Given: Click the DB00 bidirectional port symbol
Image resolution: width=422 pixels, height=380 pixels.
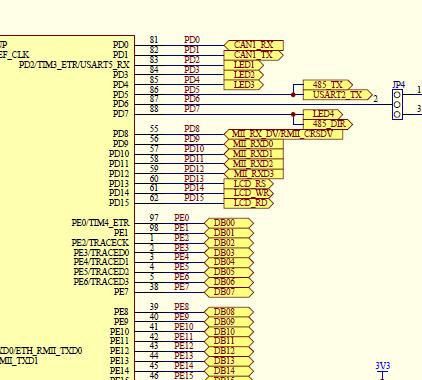Looking at the screenshot, I should click(x=229, y=223).
